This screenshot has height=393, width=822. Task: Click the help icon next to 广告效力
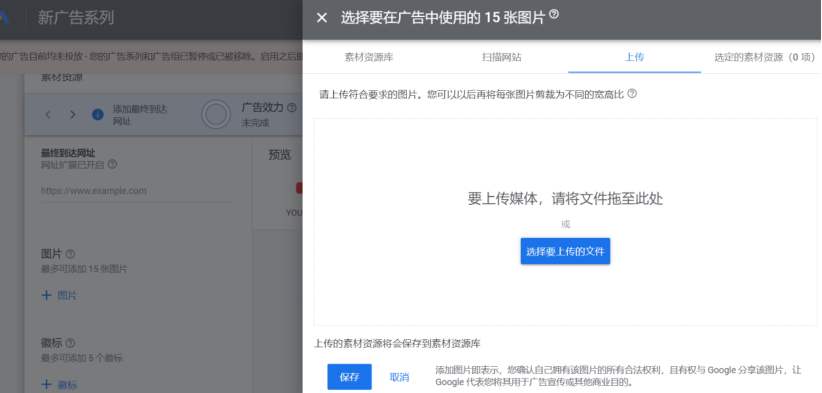tap(292, 108)
